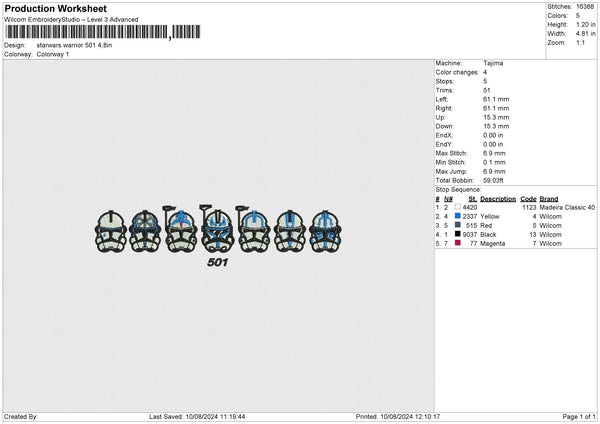Click the 'Min Stitch' value 0.1 mm

click(494, 162)
